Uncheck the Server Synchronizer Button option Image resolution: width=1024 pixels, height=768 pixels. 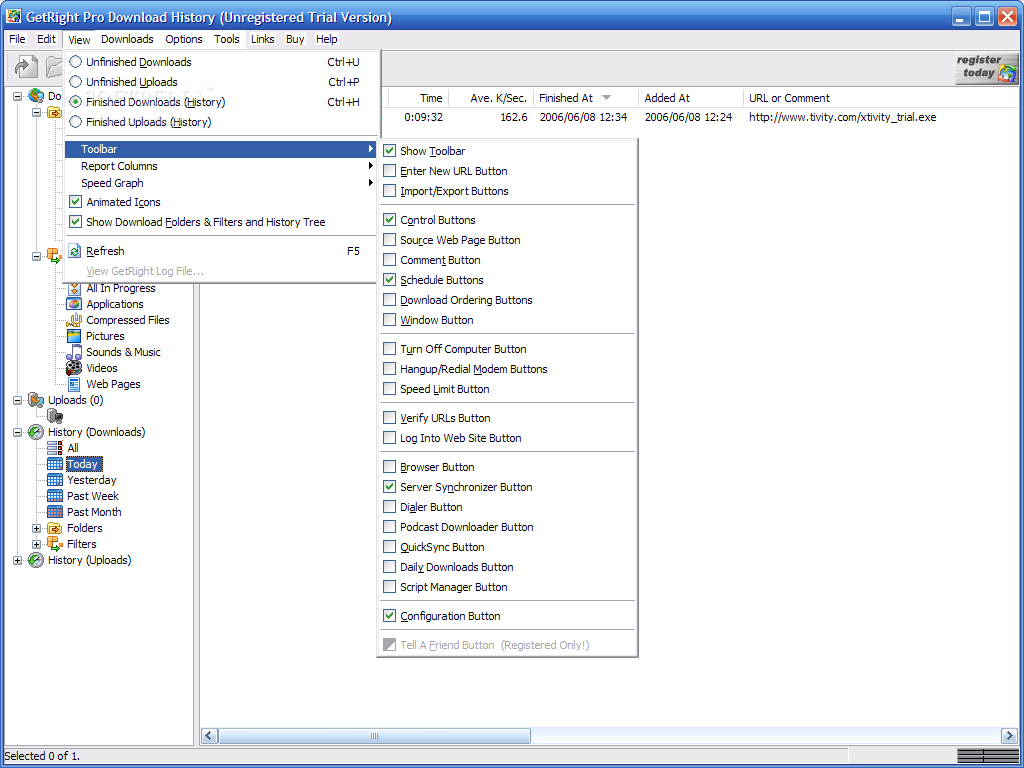(390, 487)
